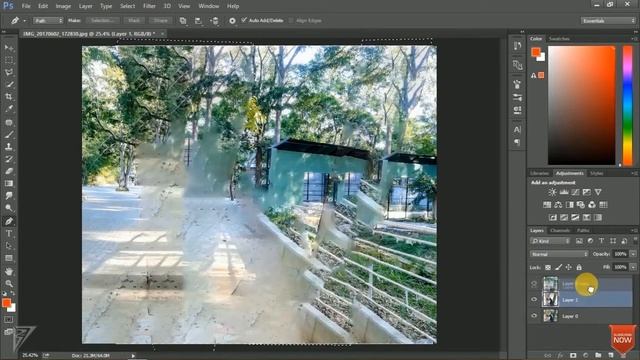Toggle lock all padlock icon

(579, 267)
